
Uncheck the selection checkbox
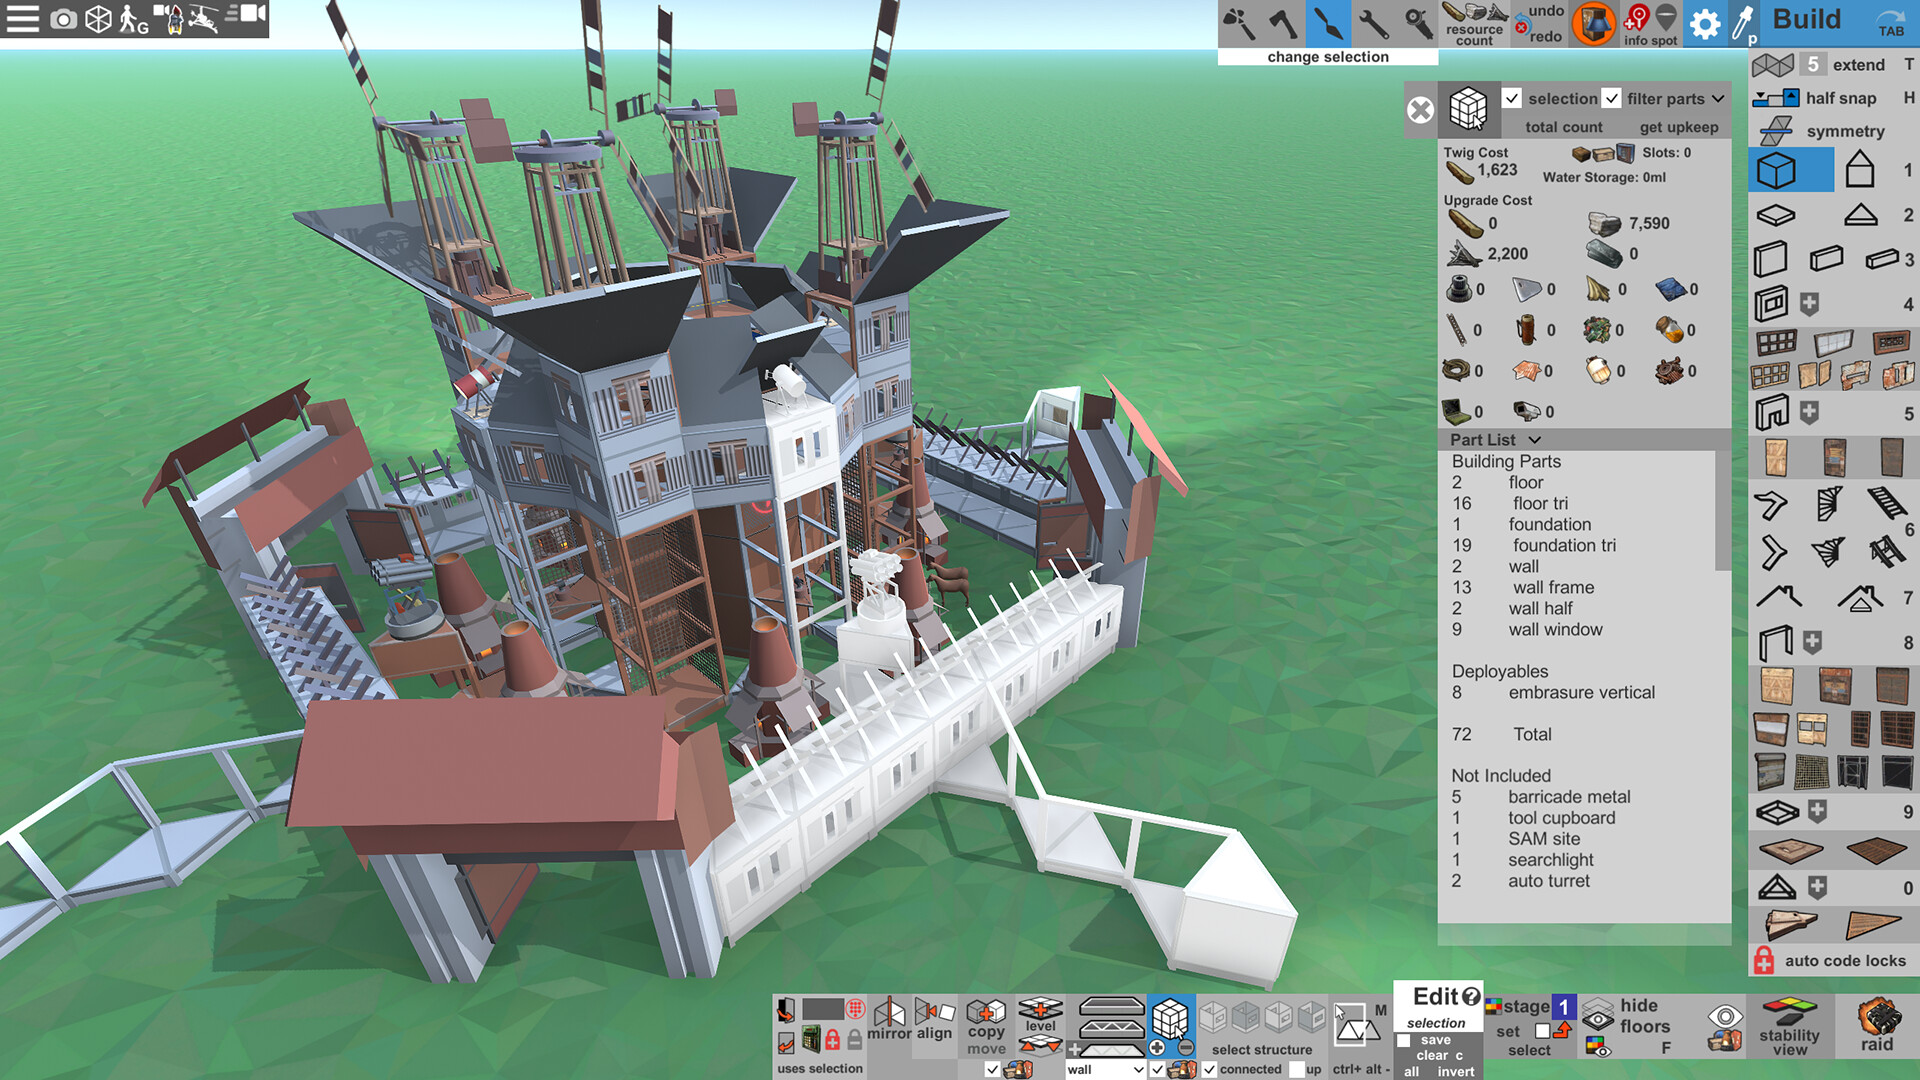click(1512, 98)
